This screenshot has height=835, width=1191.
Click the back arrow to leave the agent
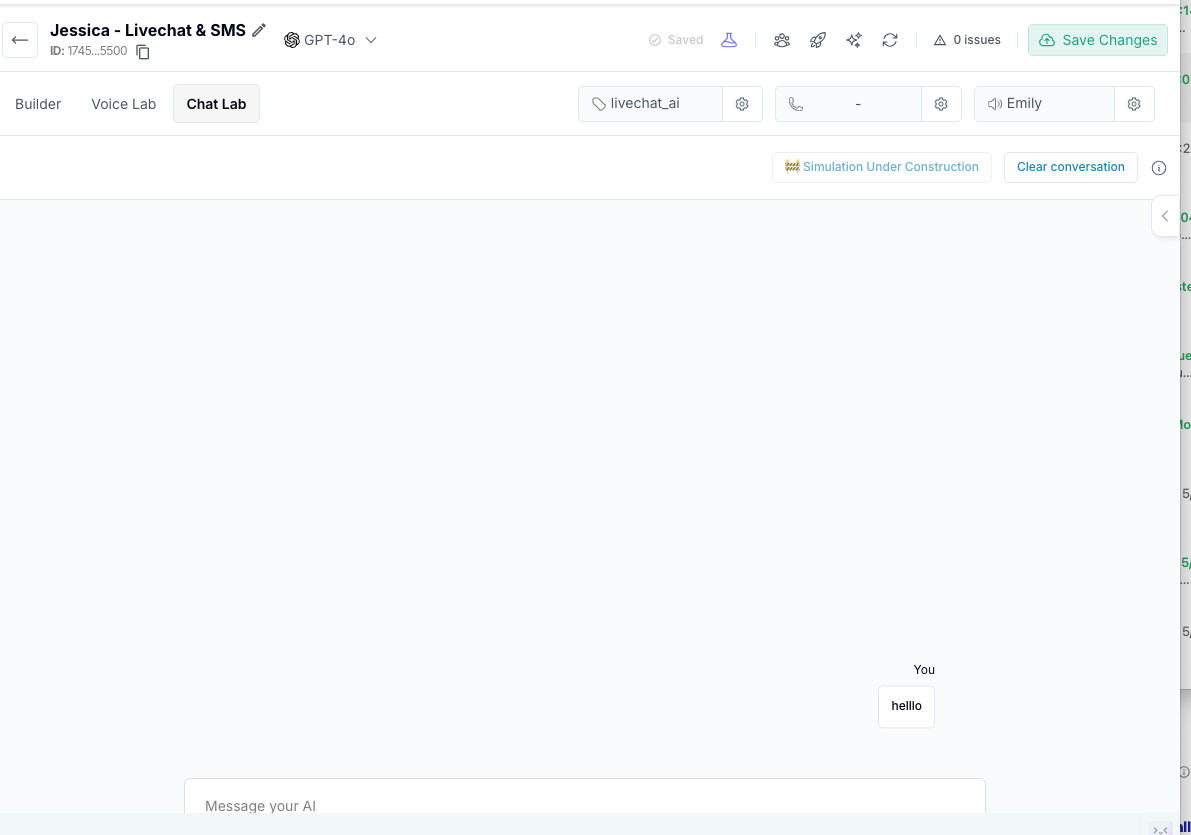(20, 39)
